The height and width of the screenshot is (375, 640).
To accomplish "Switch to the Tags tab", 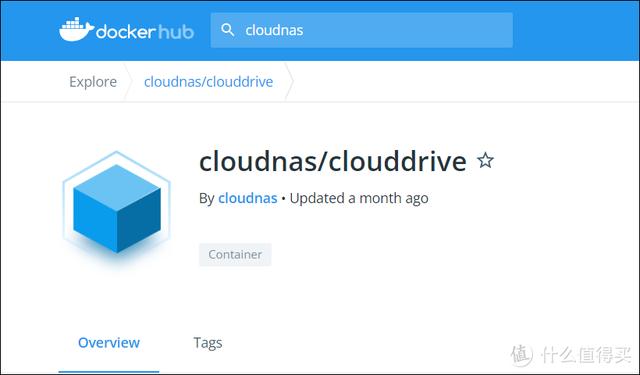I will (208, 343).
